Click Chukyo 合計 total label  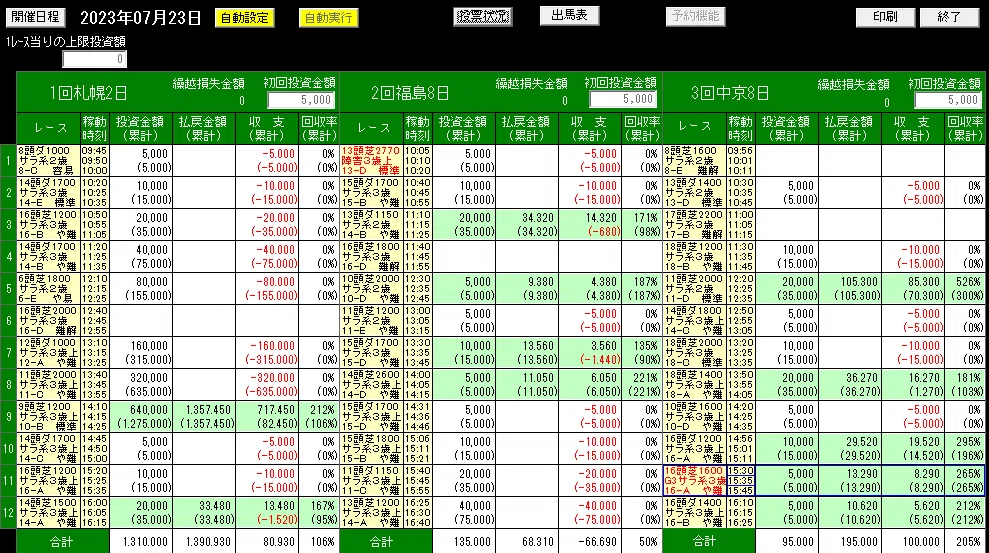(708, 542)
